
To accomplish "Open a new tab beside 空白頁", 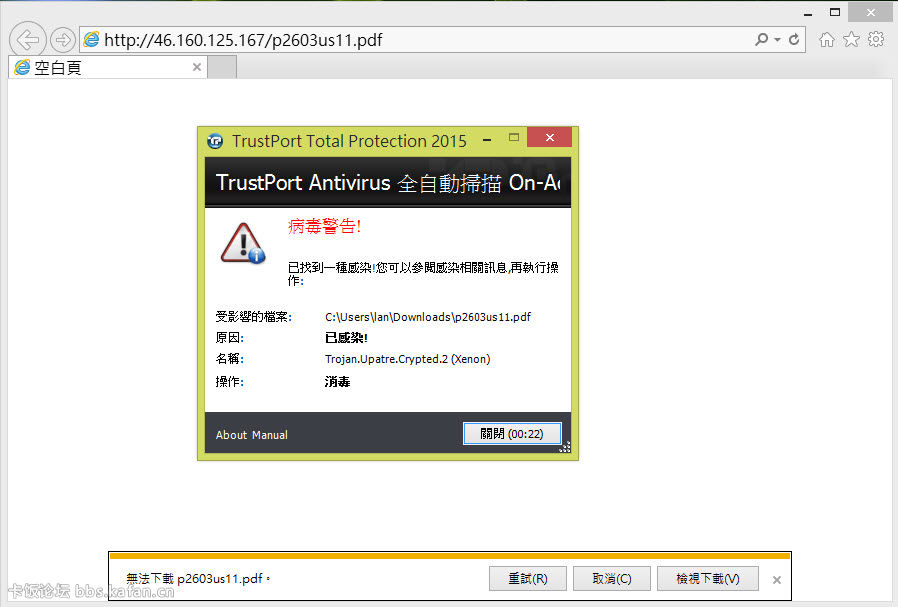I will tap(222, 68).
